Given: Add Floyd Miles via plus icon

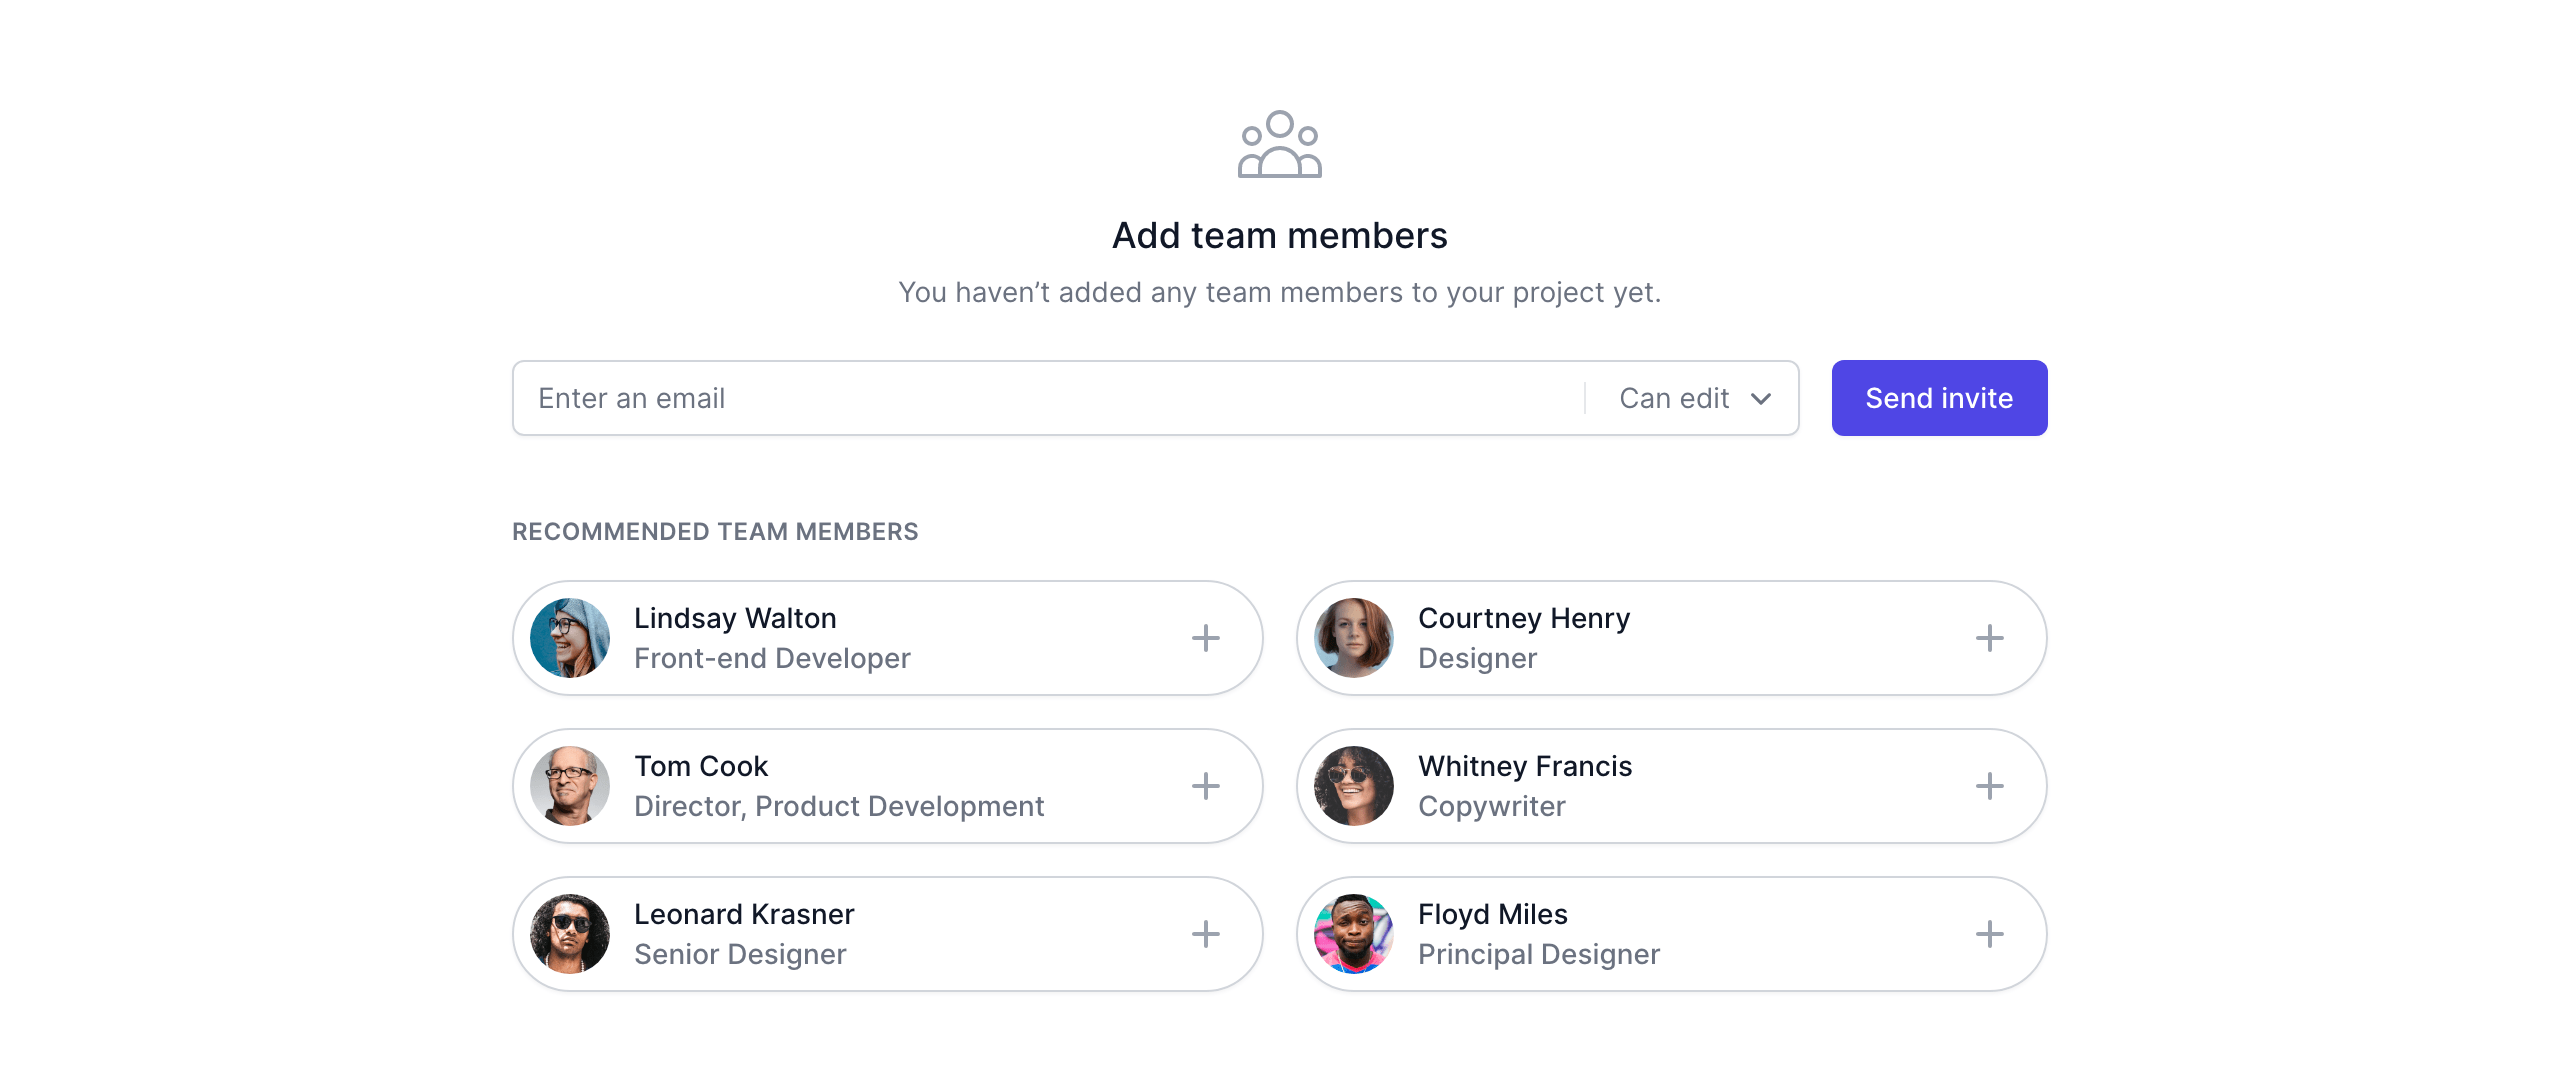Looking at the screenshot, I should click(1989, 934).
